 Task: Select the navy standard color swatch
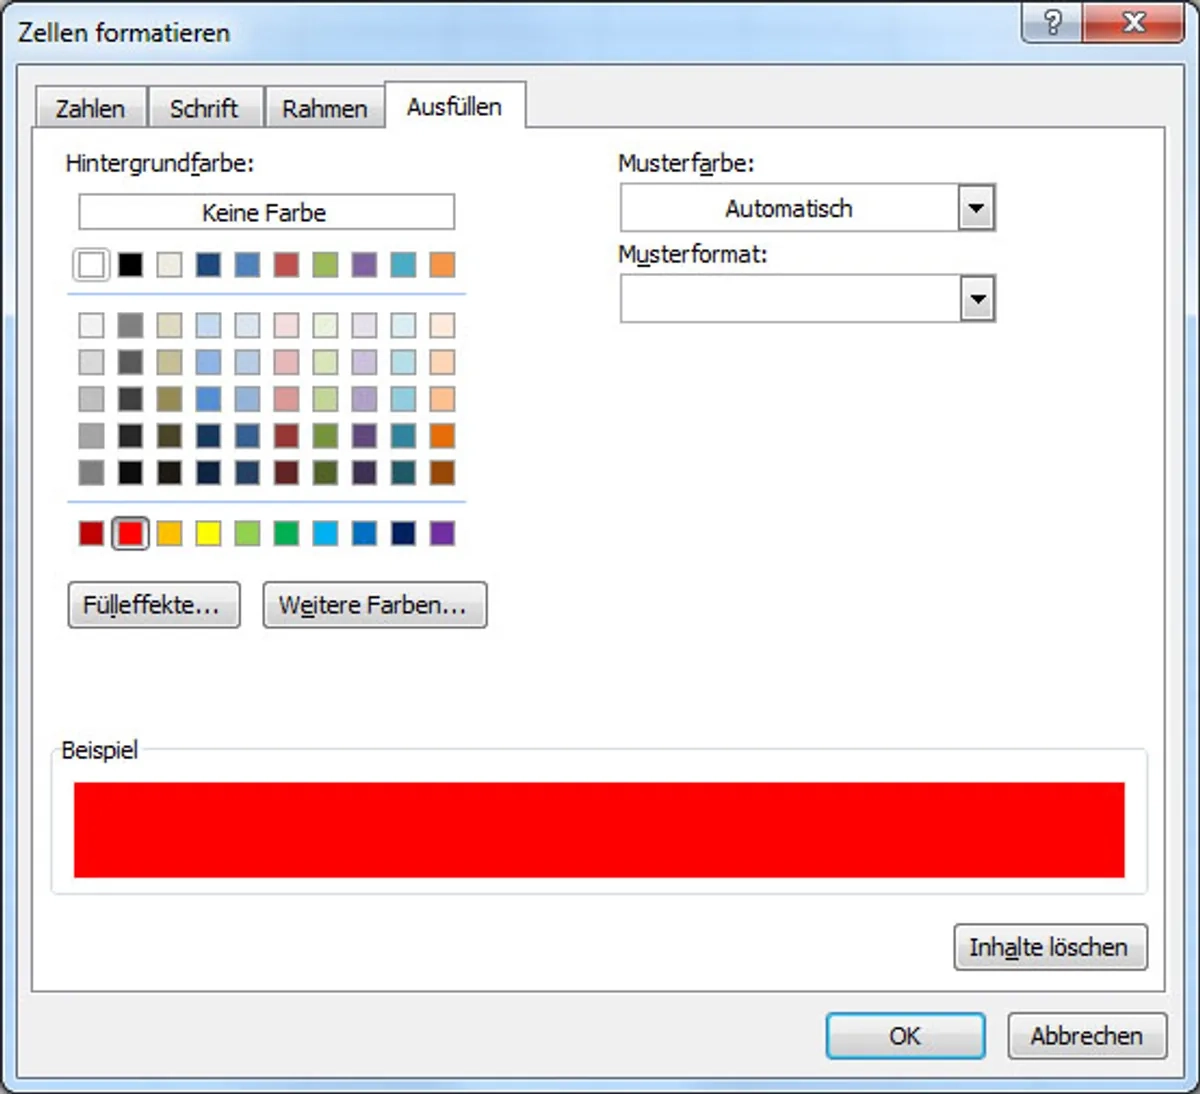click(403, 533)
